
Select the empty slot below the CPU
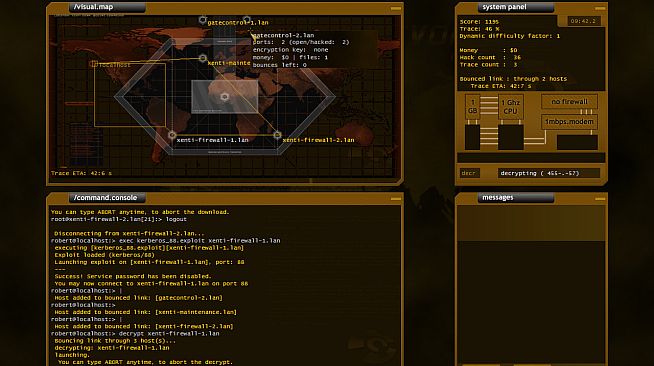tap(511, 137)
